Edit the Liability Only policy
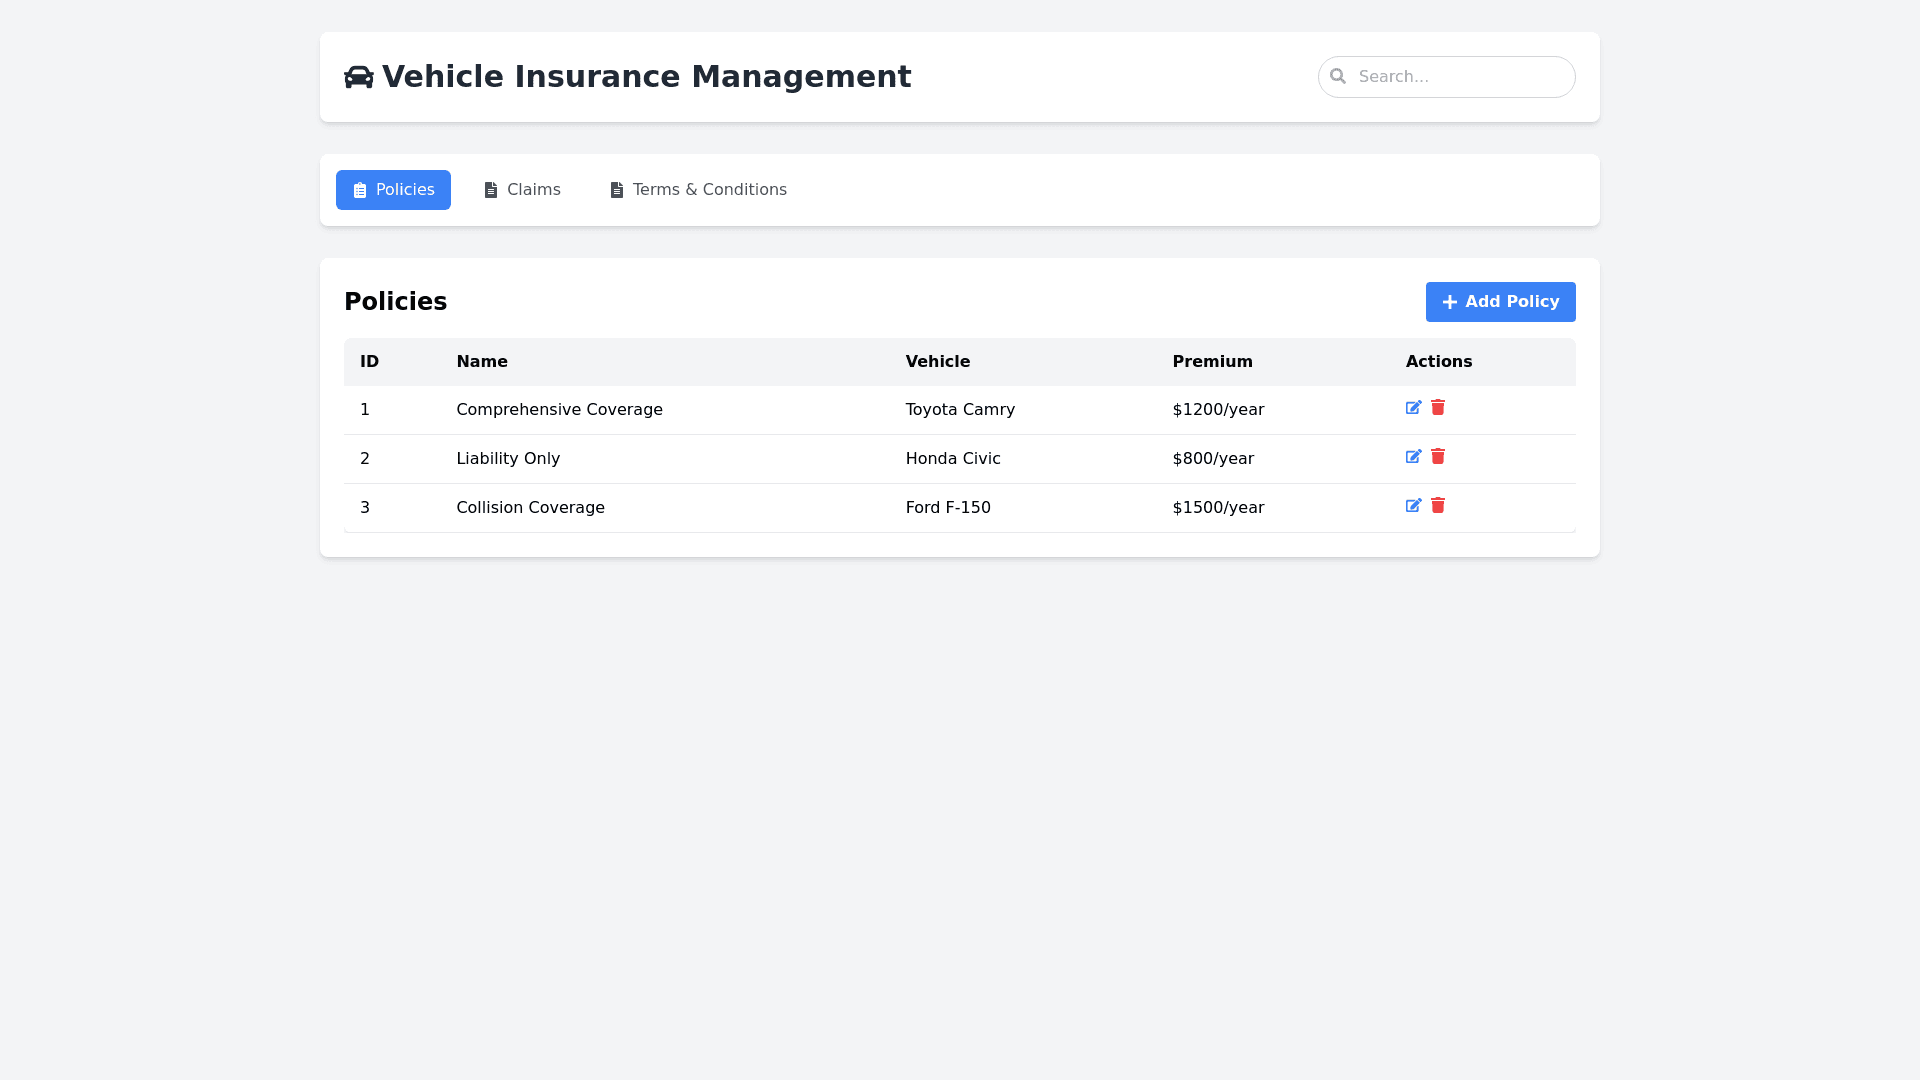Viewport: 1920px width, 1080px height. click(x=1413, y=457)
